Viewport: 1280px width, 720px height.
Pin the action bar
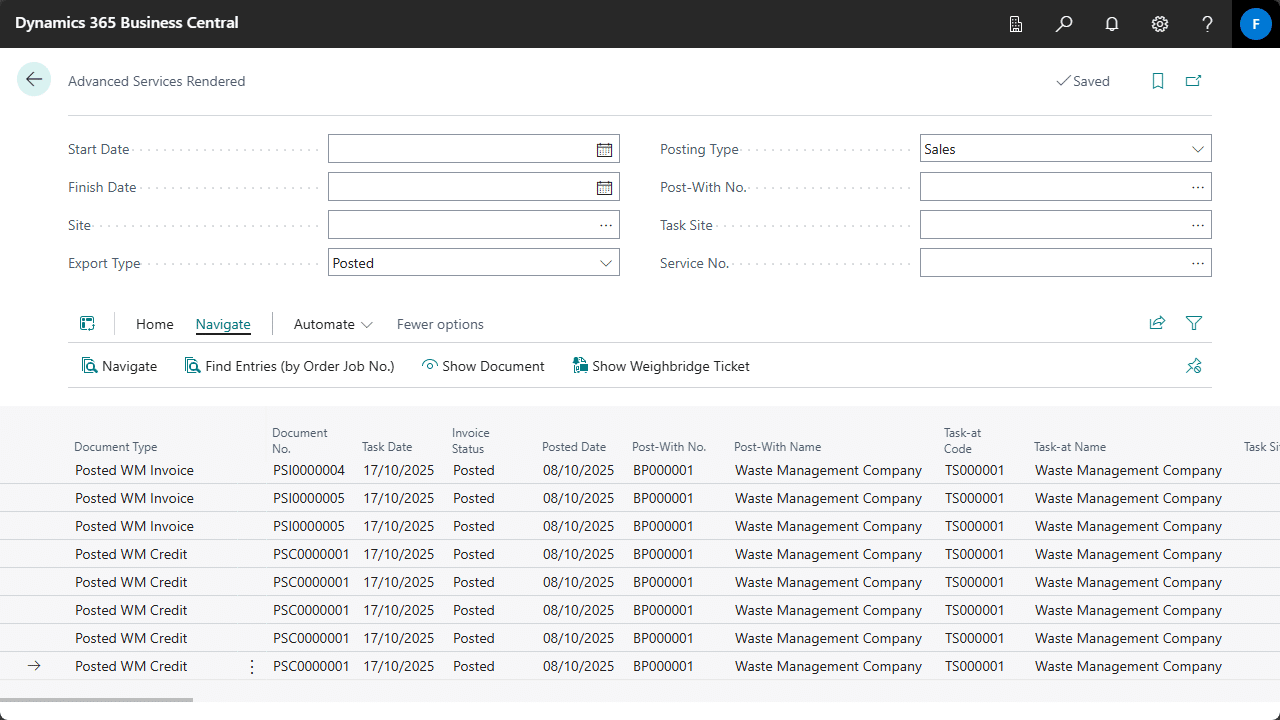pos(1193,366)
